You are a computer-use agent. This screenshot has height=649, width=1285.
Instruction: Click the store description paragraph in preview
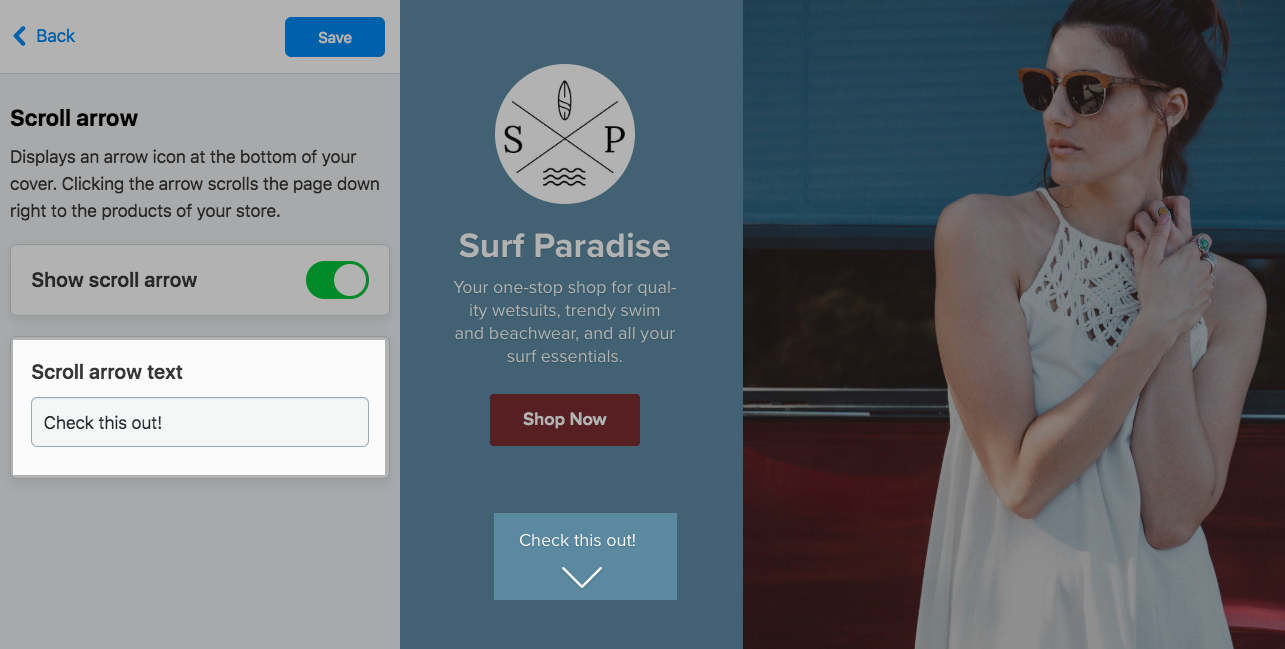565,321
